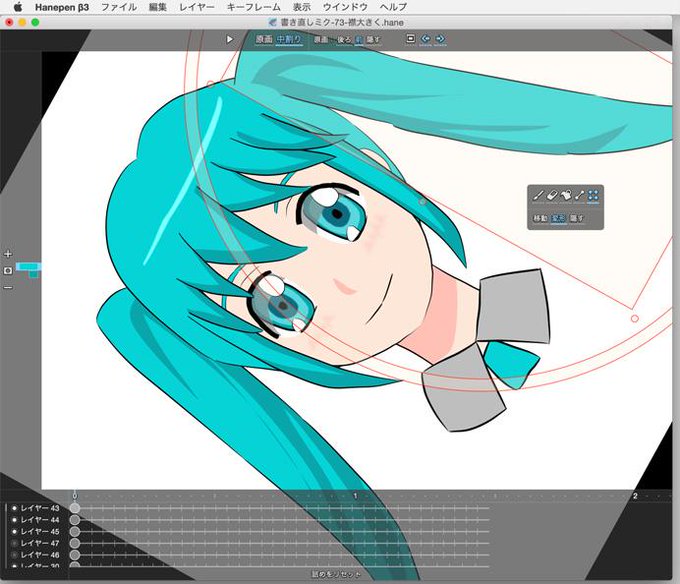Image resolution: width=680 pixels, height=584 pixels.
Task: Select layer レイヤー 46 name
Action: pyautogui.click(x=40, y=555)
